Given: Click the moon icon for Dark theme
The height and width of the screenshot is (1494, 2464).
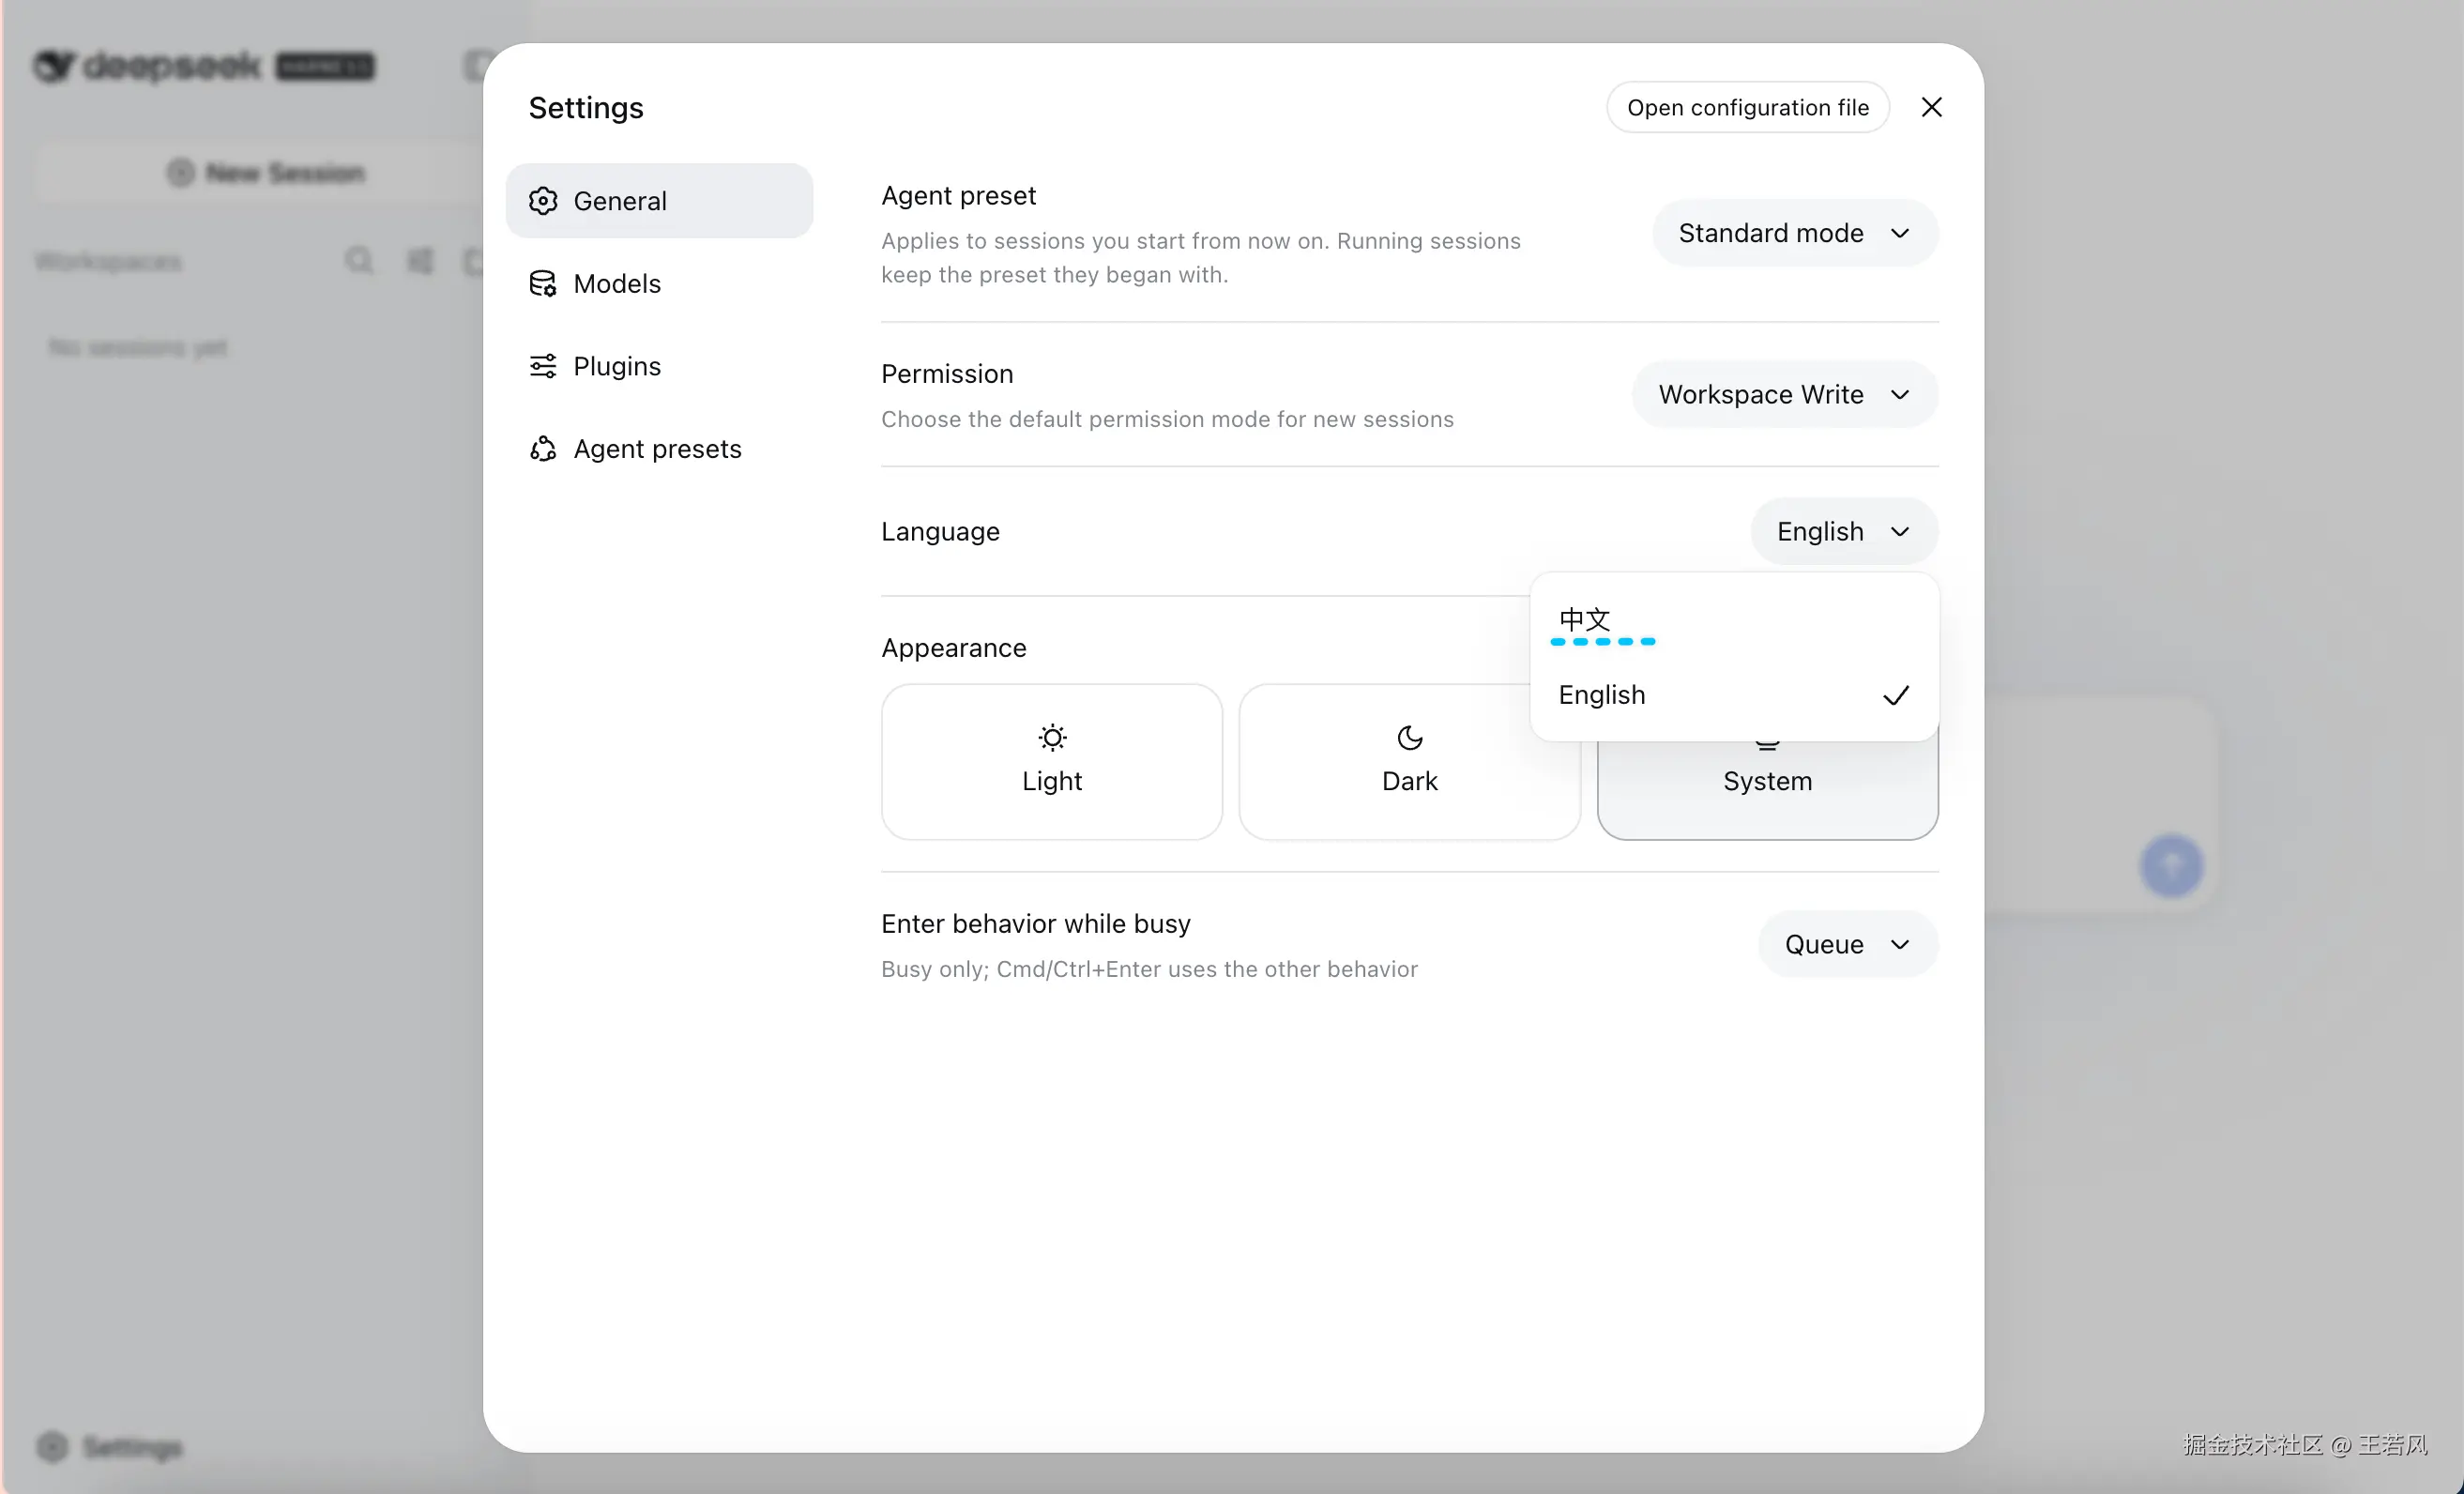Looking at the screenshot, I should [x=1410, y=738].
